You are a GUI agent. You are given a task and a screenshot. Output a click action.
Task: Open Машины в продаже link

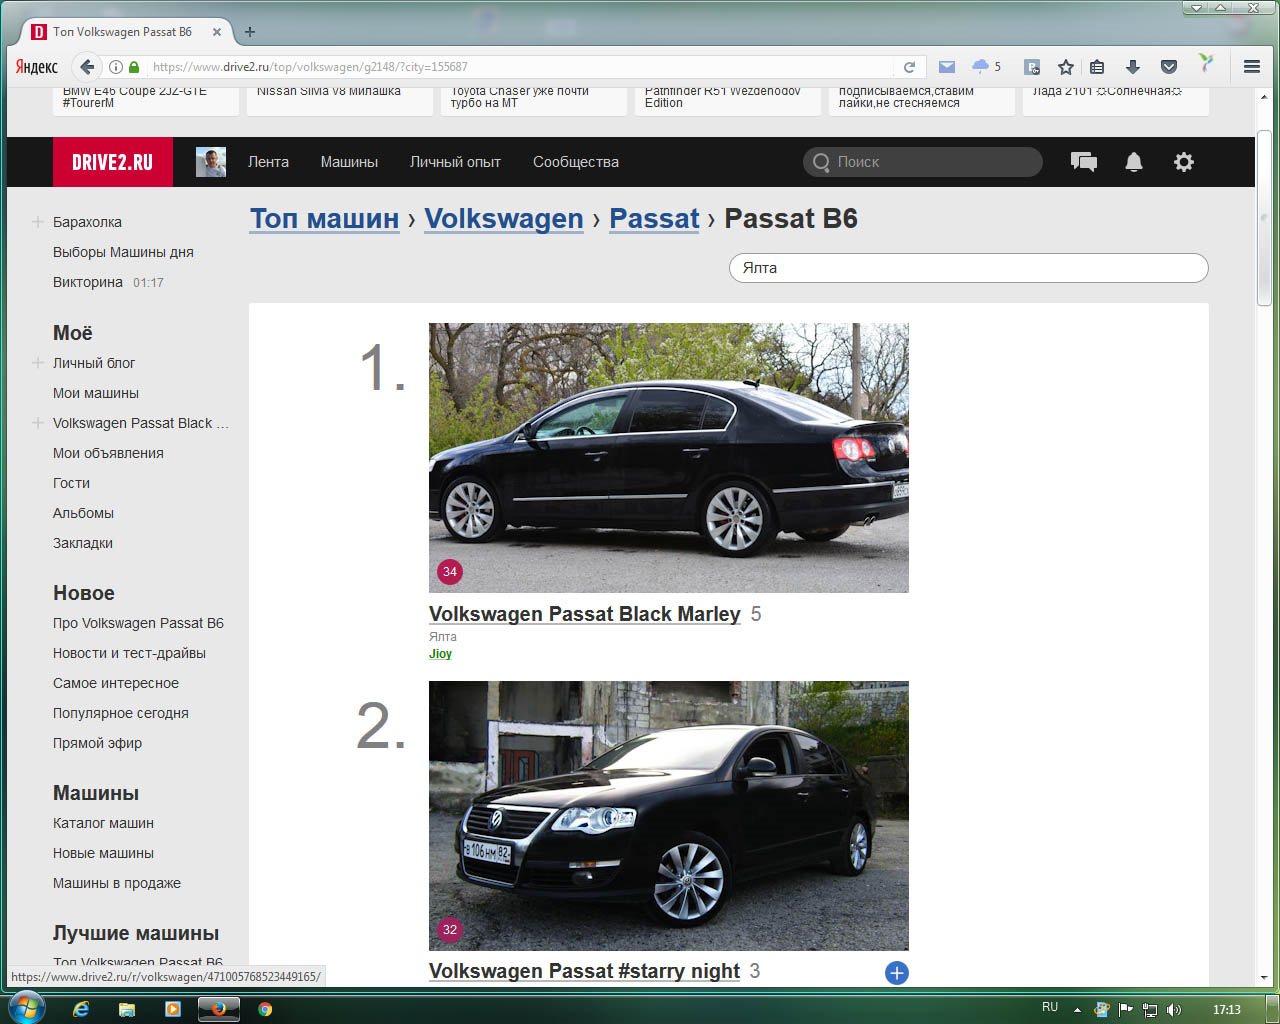click(117, 883)
